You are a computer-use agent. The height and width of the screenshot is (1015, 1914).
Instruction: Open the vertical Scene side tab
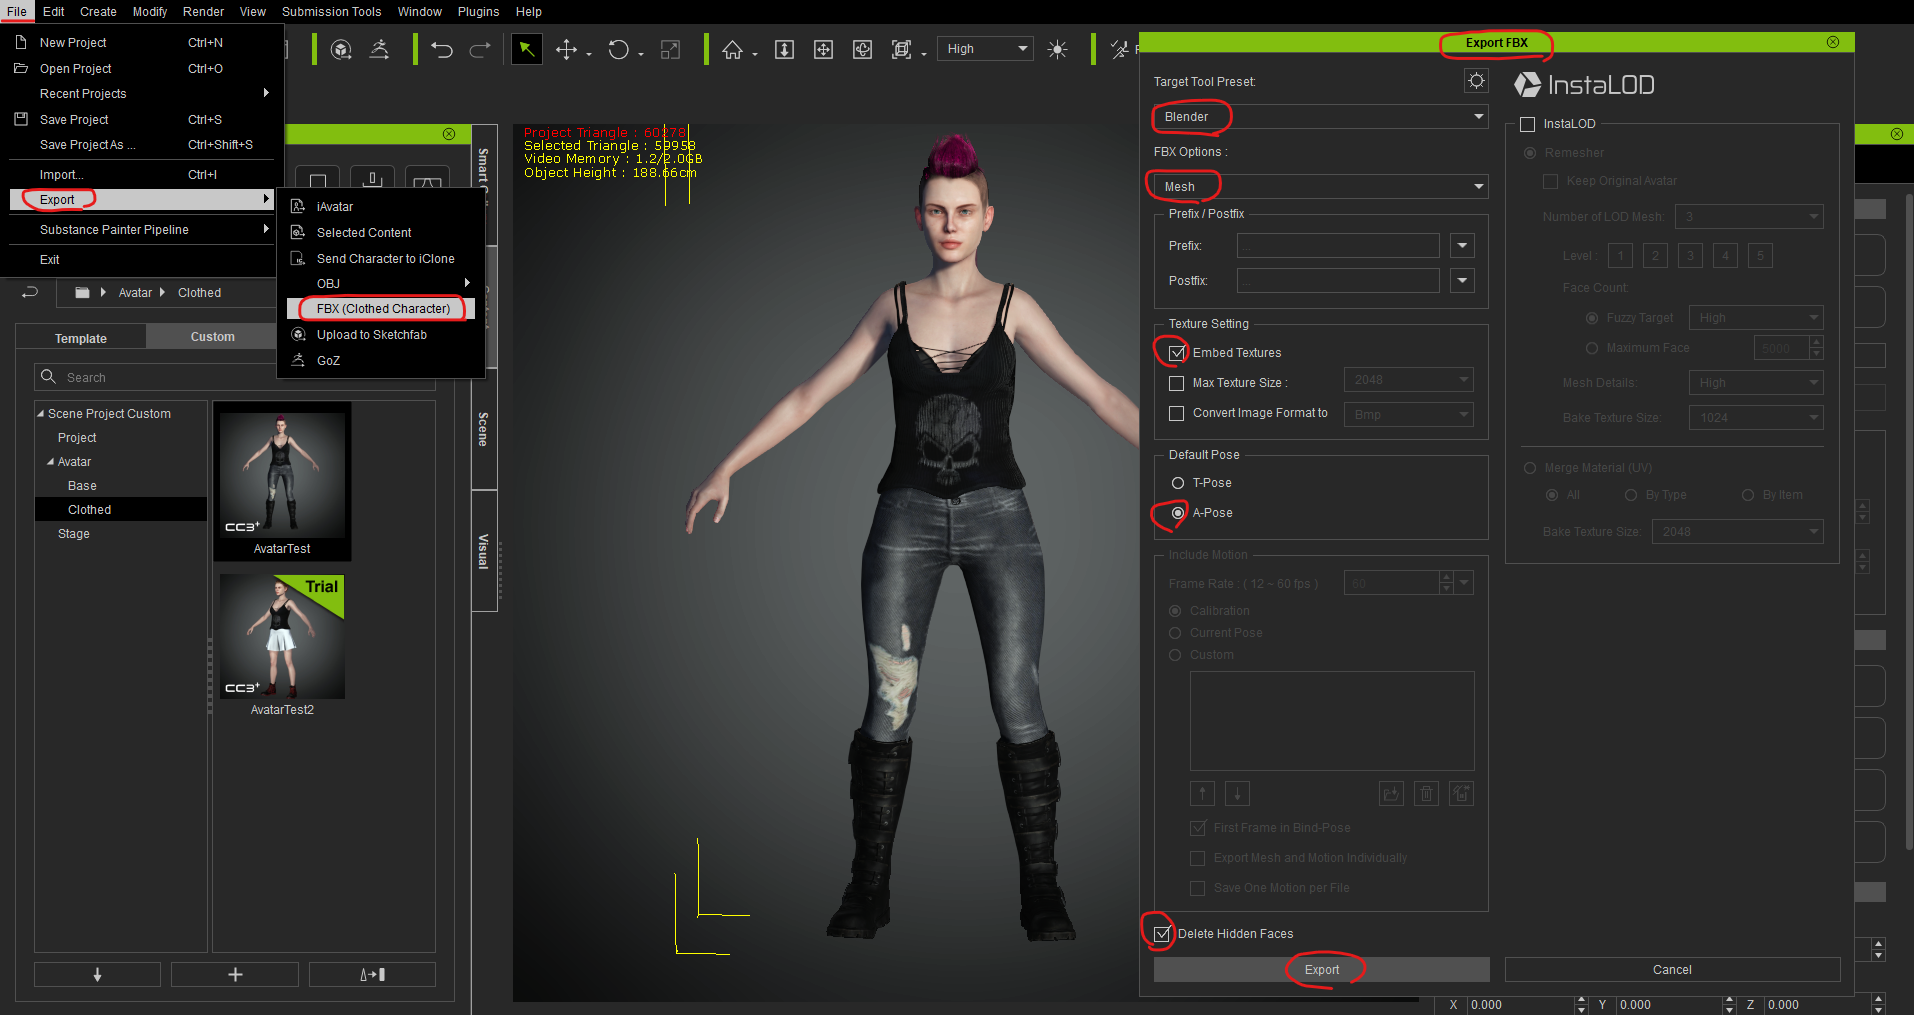click(484, 430)
